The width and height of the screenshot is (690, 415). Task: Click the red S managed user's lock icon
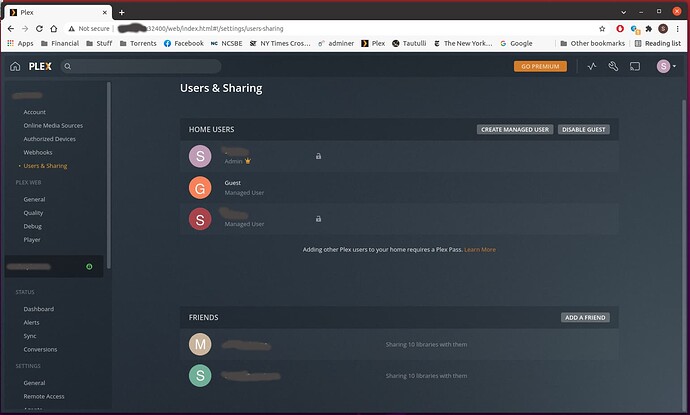[318, 219]
